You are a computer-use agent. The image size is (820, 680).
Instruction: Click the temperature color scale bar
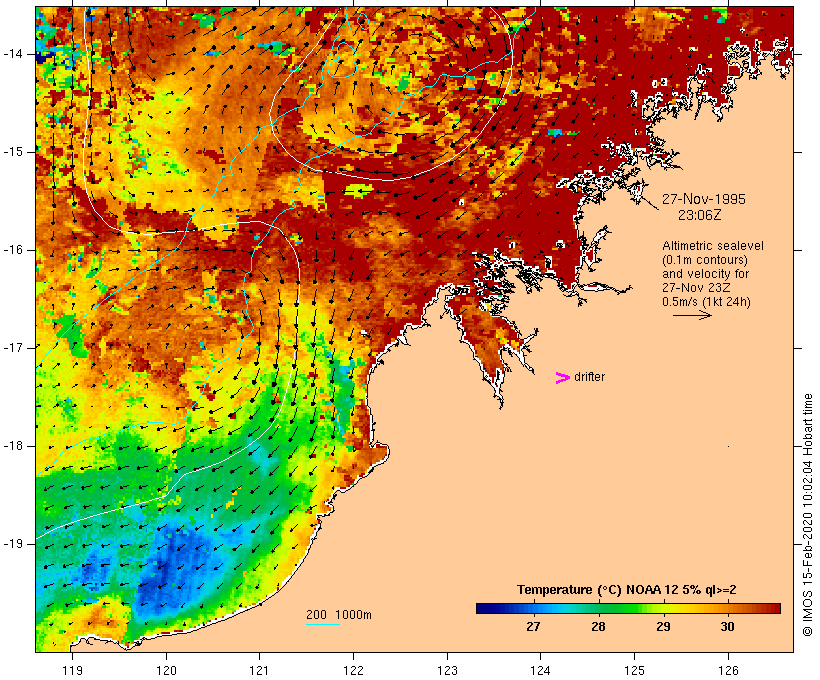628,608
